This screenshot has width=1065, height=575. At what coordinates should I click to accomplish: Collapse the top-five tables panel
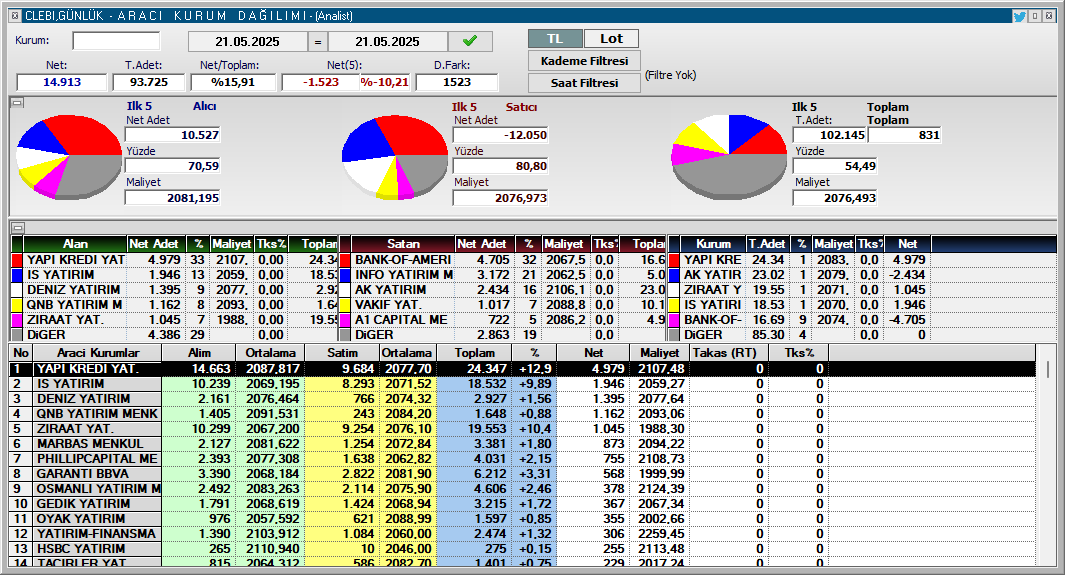point(18,227)
